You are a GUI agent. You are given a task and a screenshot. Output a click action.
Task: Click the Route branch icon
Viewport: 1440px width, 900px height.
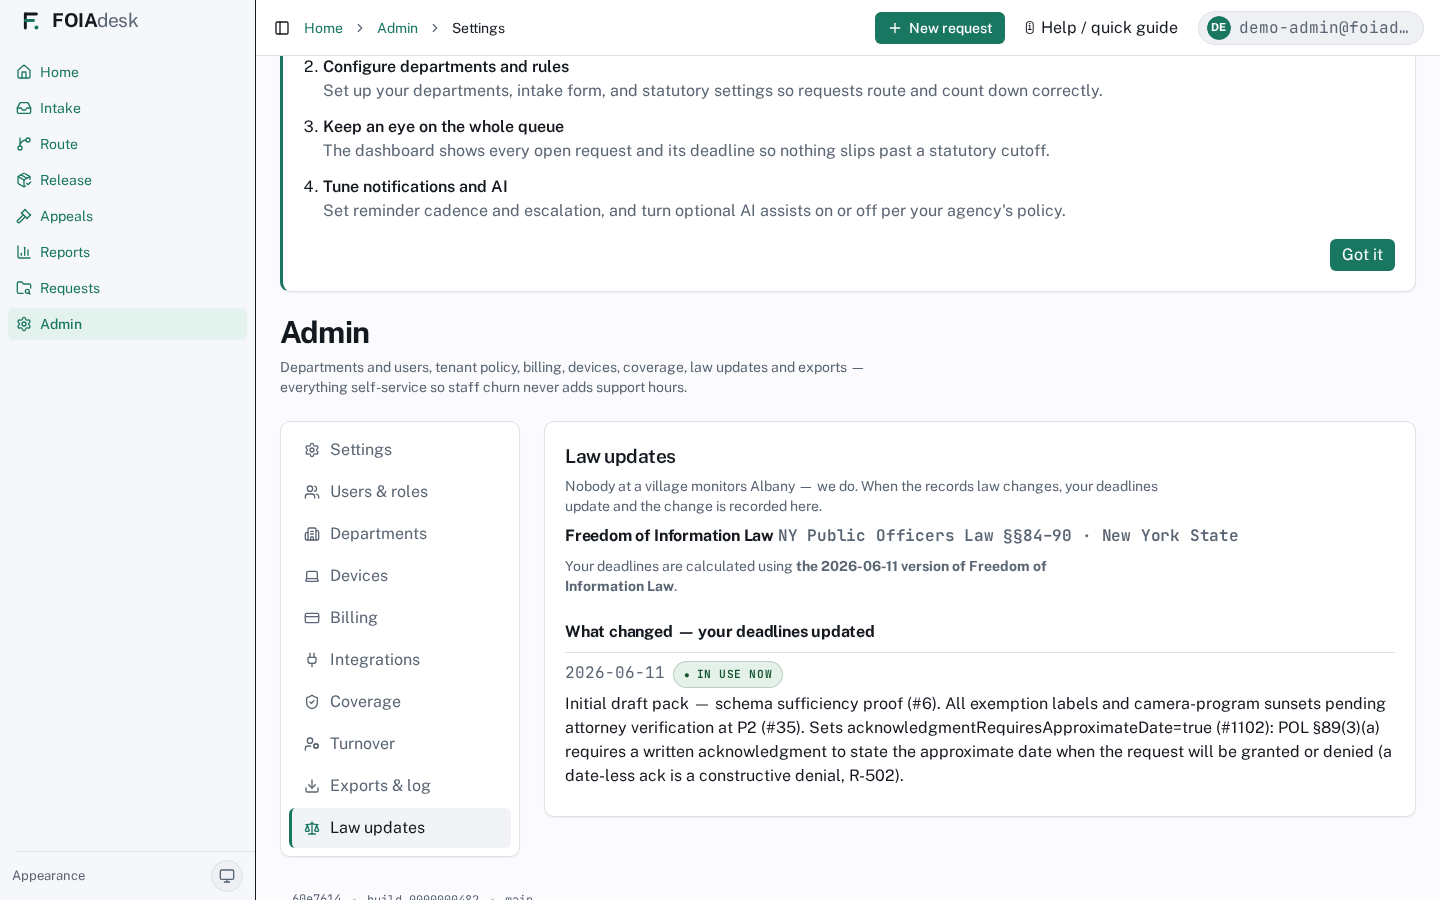click(24, 144)
